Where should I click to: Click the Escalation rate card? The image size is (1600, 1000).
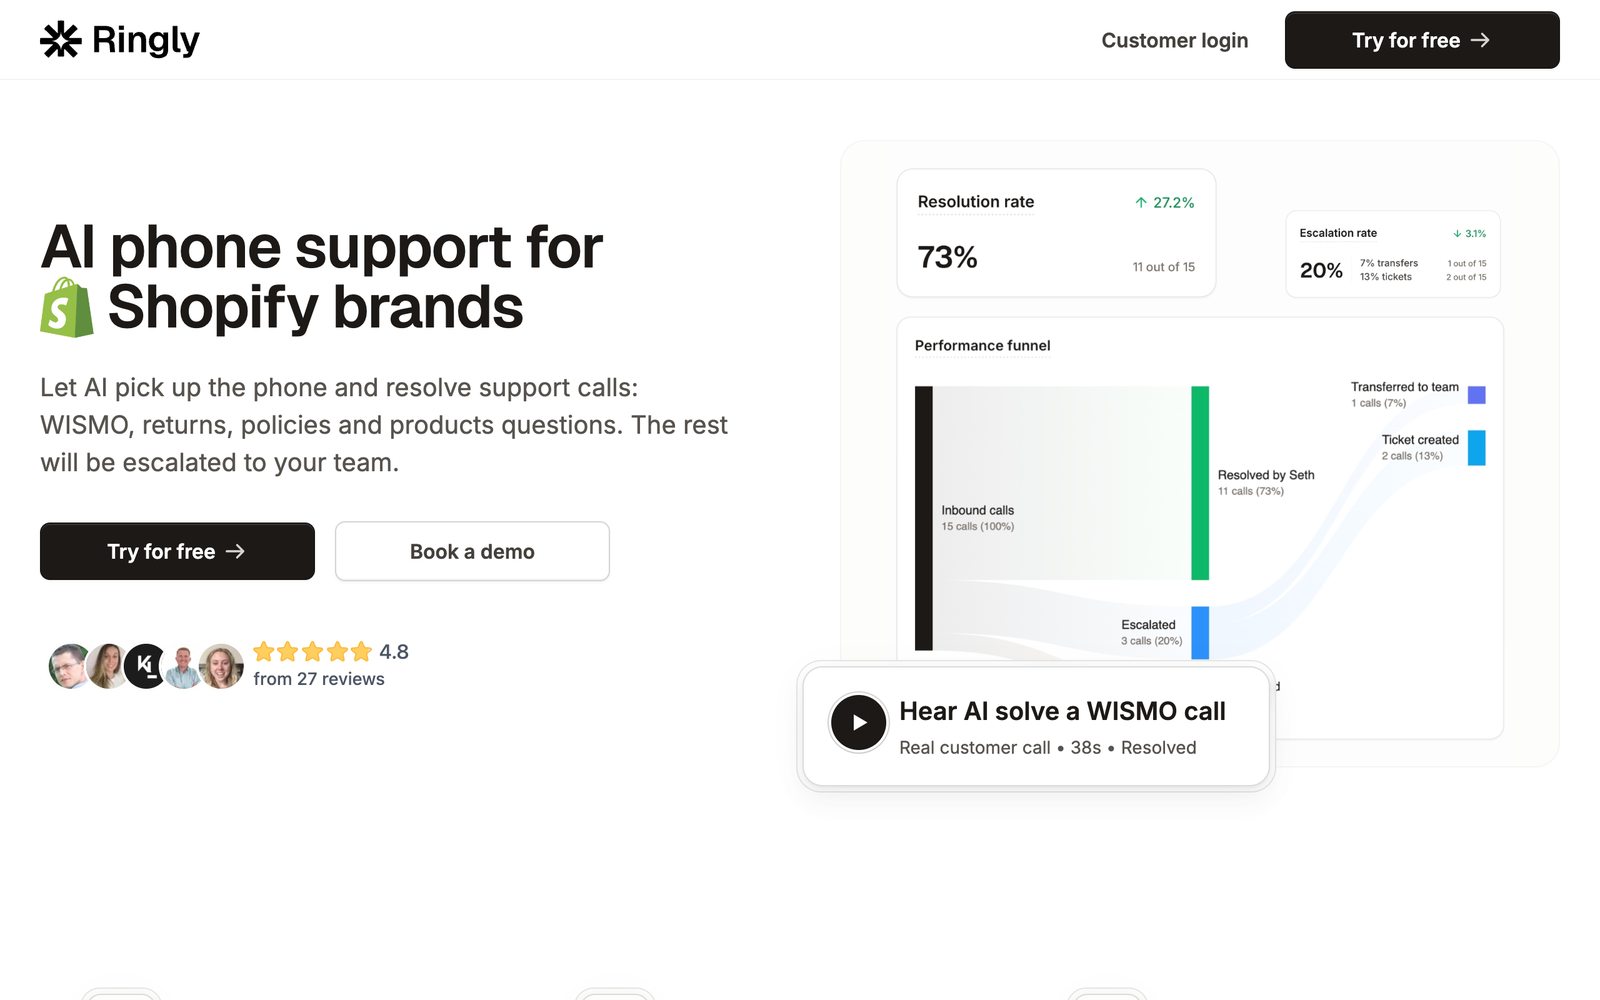[1392, 254]
